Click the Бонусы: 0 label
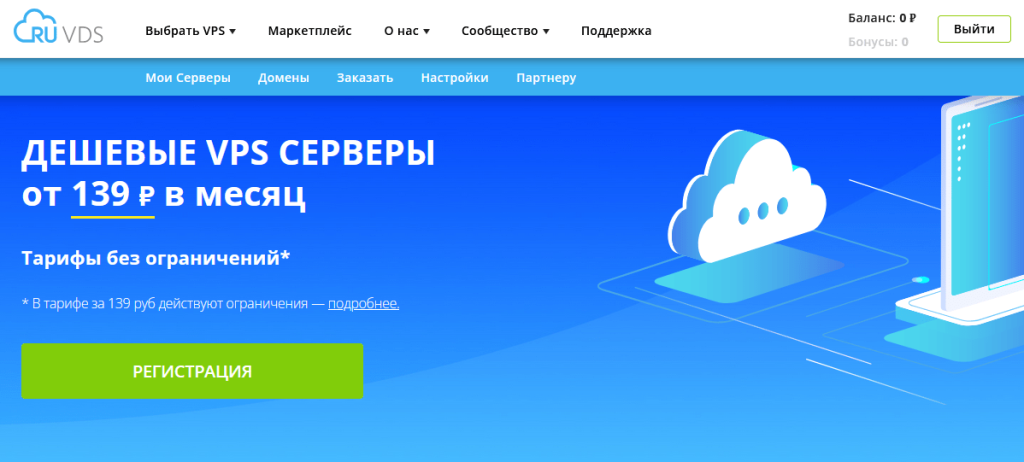 click(877, 42)
